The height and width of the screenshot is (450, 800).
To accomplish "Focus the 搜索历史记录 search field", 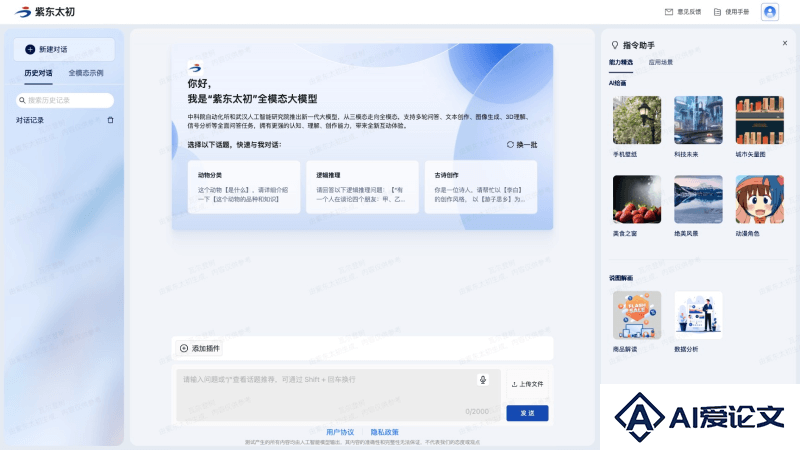I will 65,100.
